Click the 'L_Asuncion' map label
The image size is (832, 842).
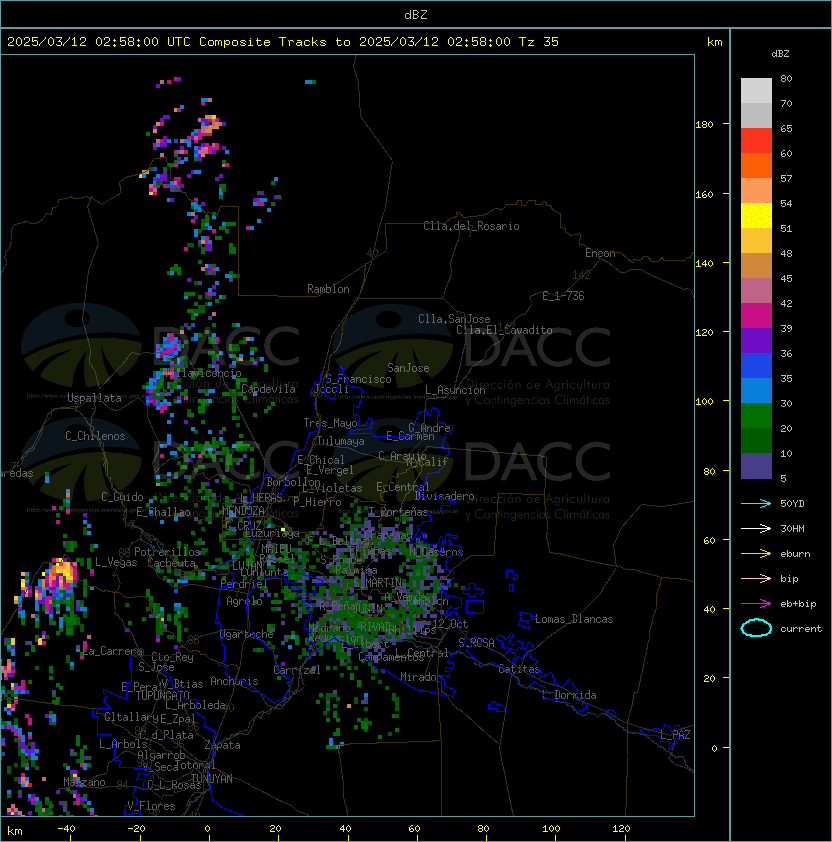point(455,390)
